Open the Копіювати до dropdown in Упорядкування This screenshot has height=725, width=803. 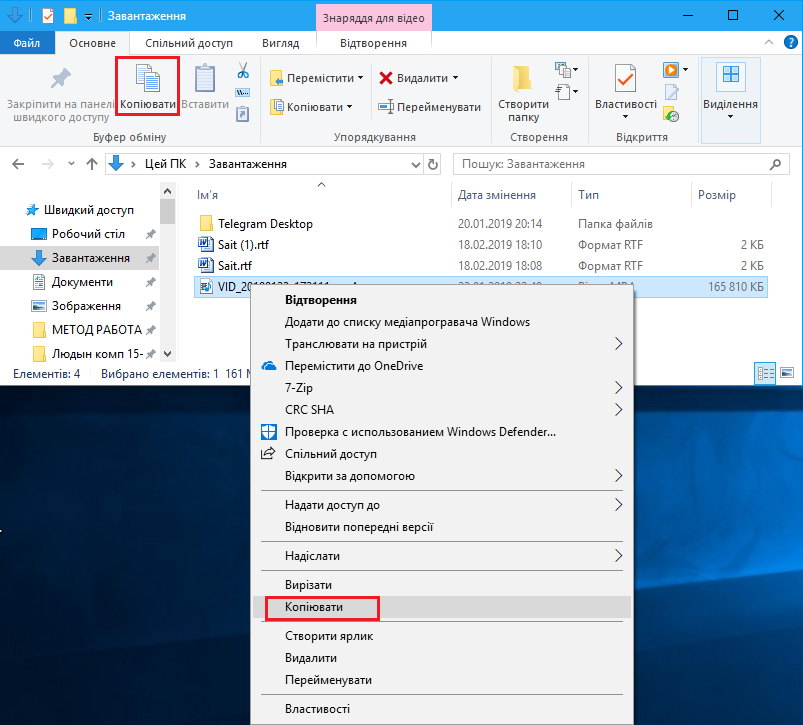click(311, 107)
